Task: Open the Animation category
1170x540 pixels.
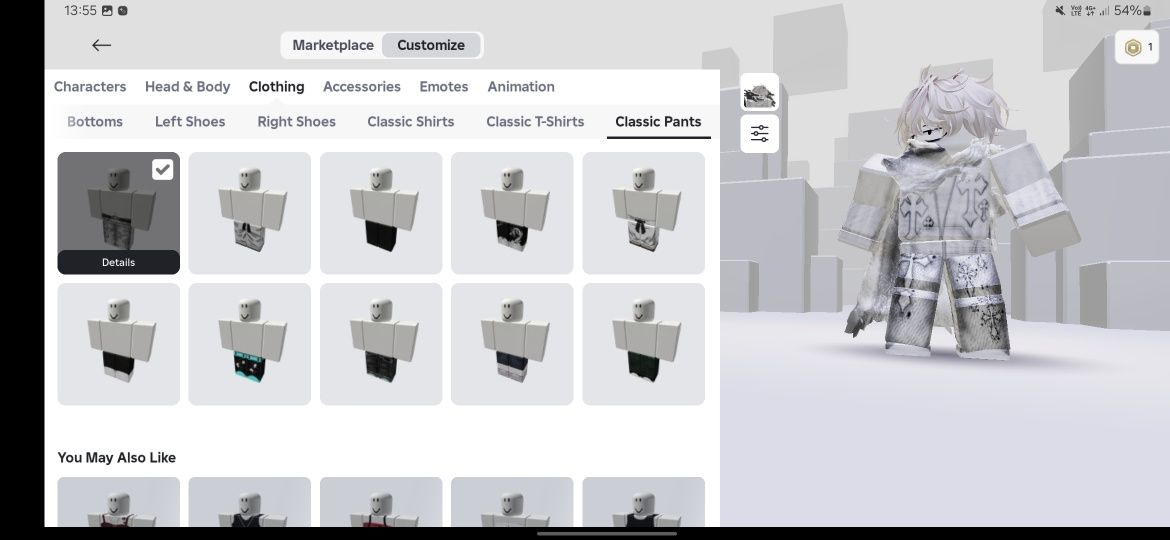Action: coord(521,87)
